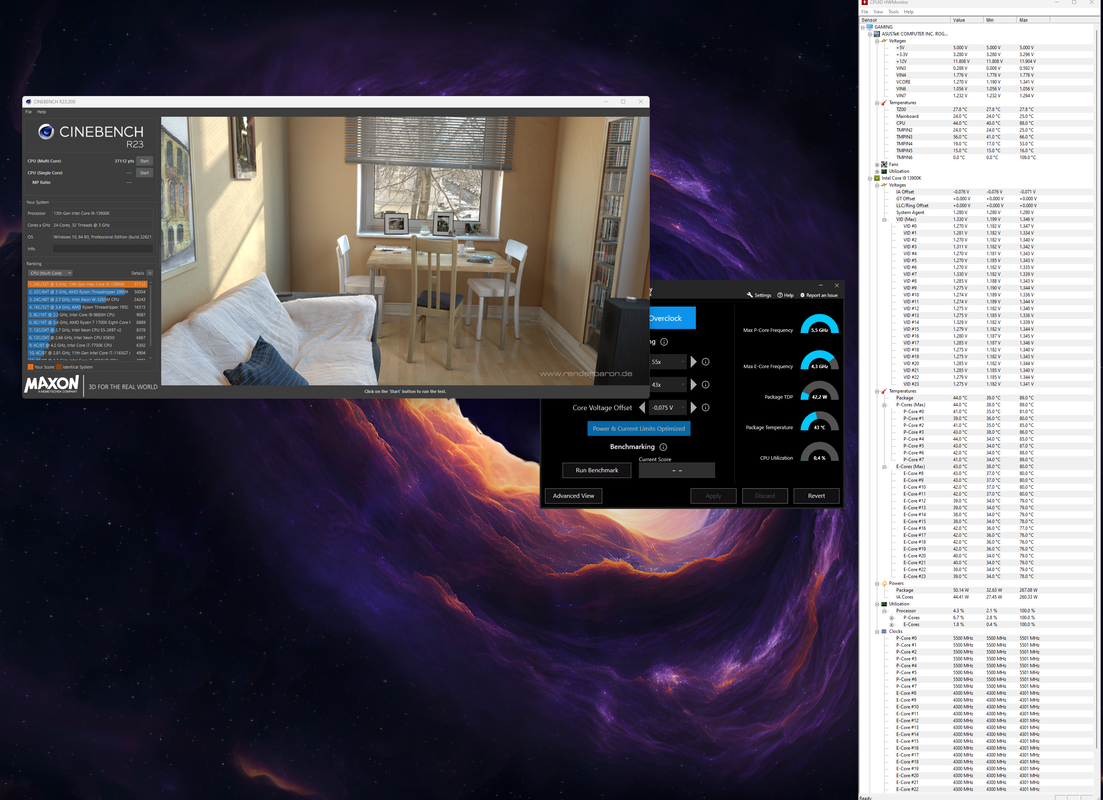Open View menu in HWMonitor
This screenshot has height=800, width=1103.
tap(878, 12)
